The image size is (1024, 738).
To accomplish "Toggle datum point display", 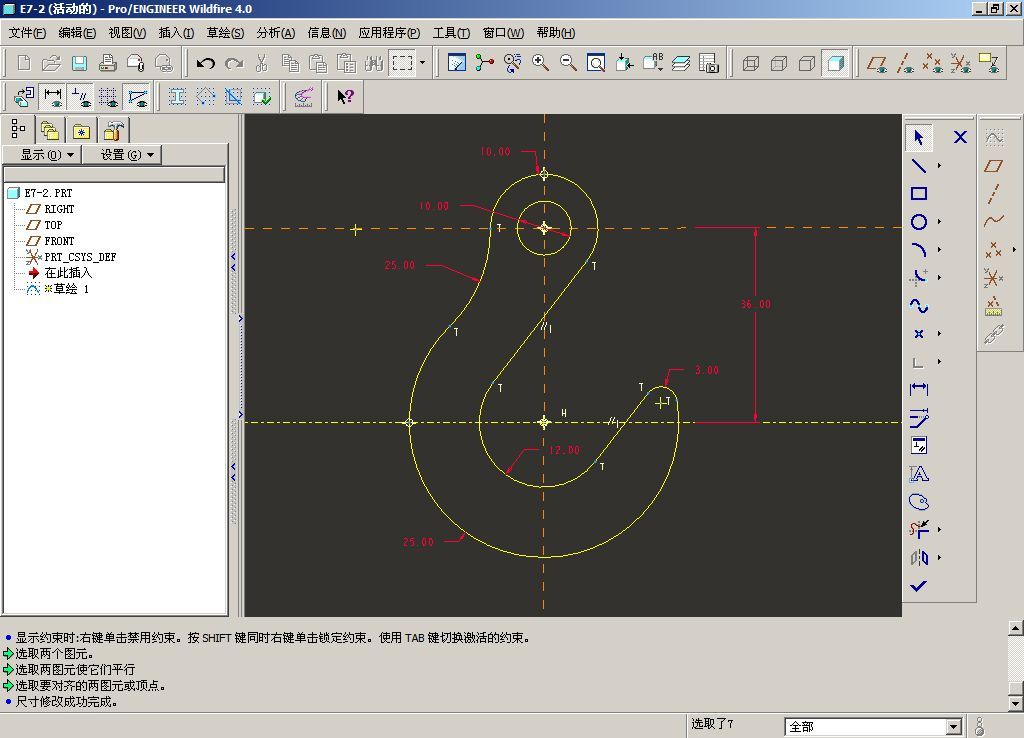I will pos(933,63).
